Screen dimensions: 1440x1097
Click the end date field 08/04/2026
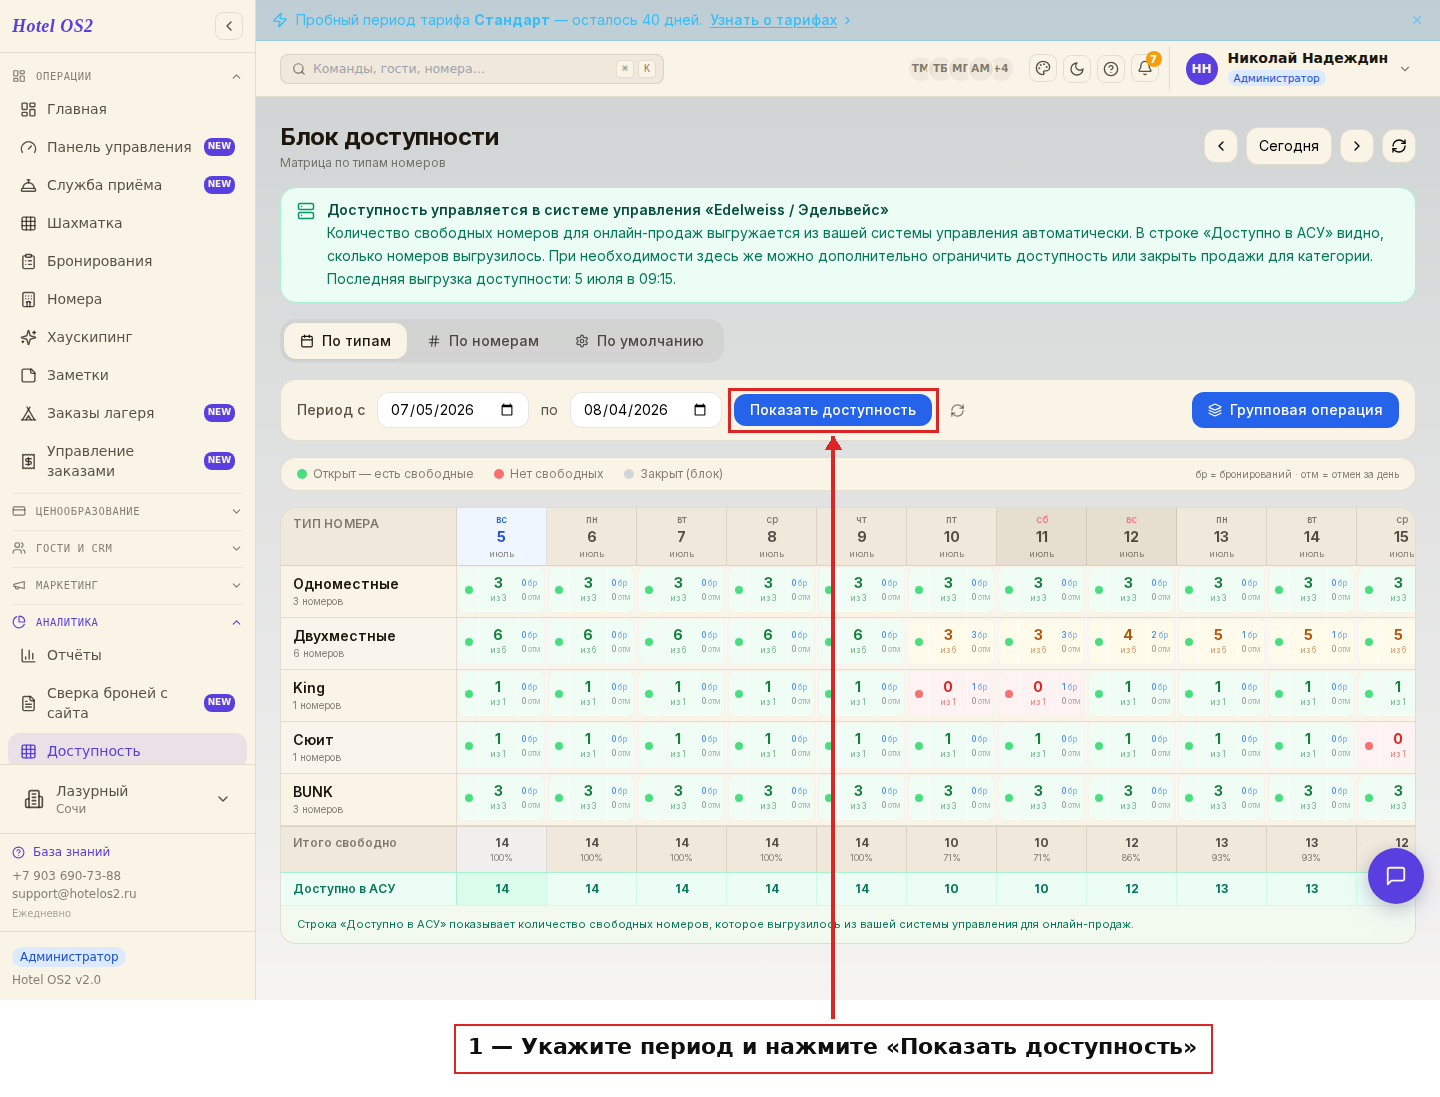pos(646,410)
